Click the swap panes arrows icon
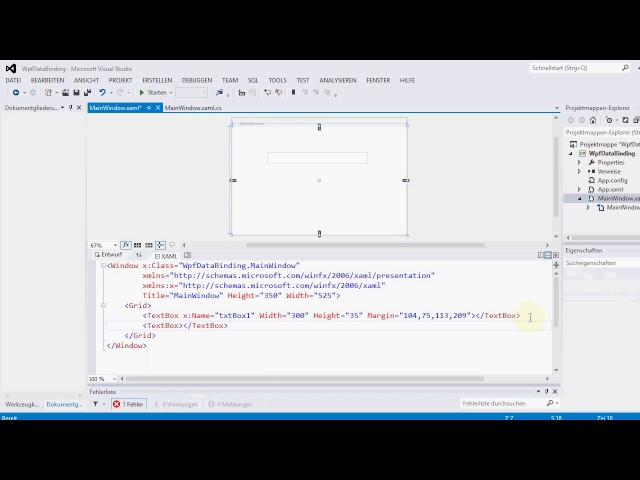Image resolution: width=640 pixels, height=480 pixels. 139,255
